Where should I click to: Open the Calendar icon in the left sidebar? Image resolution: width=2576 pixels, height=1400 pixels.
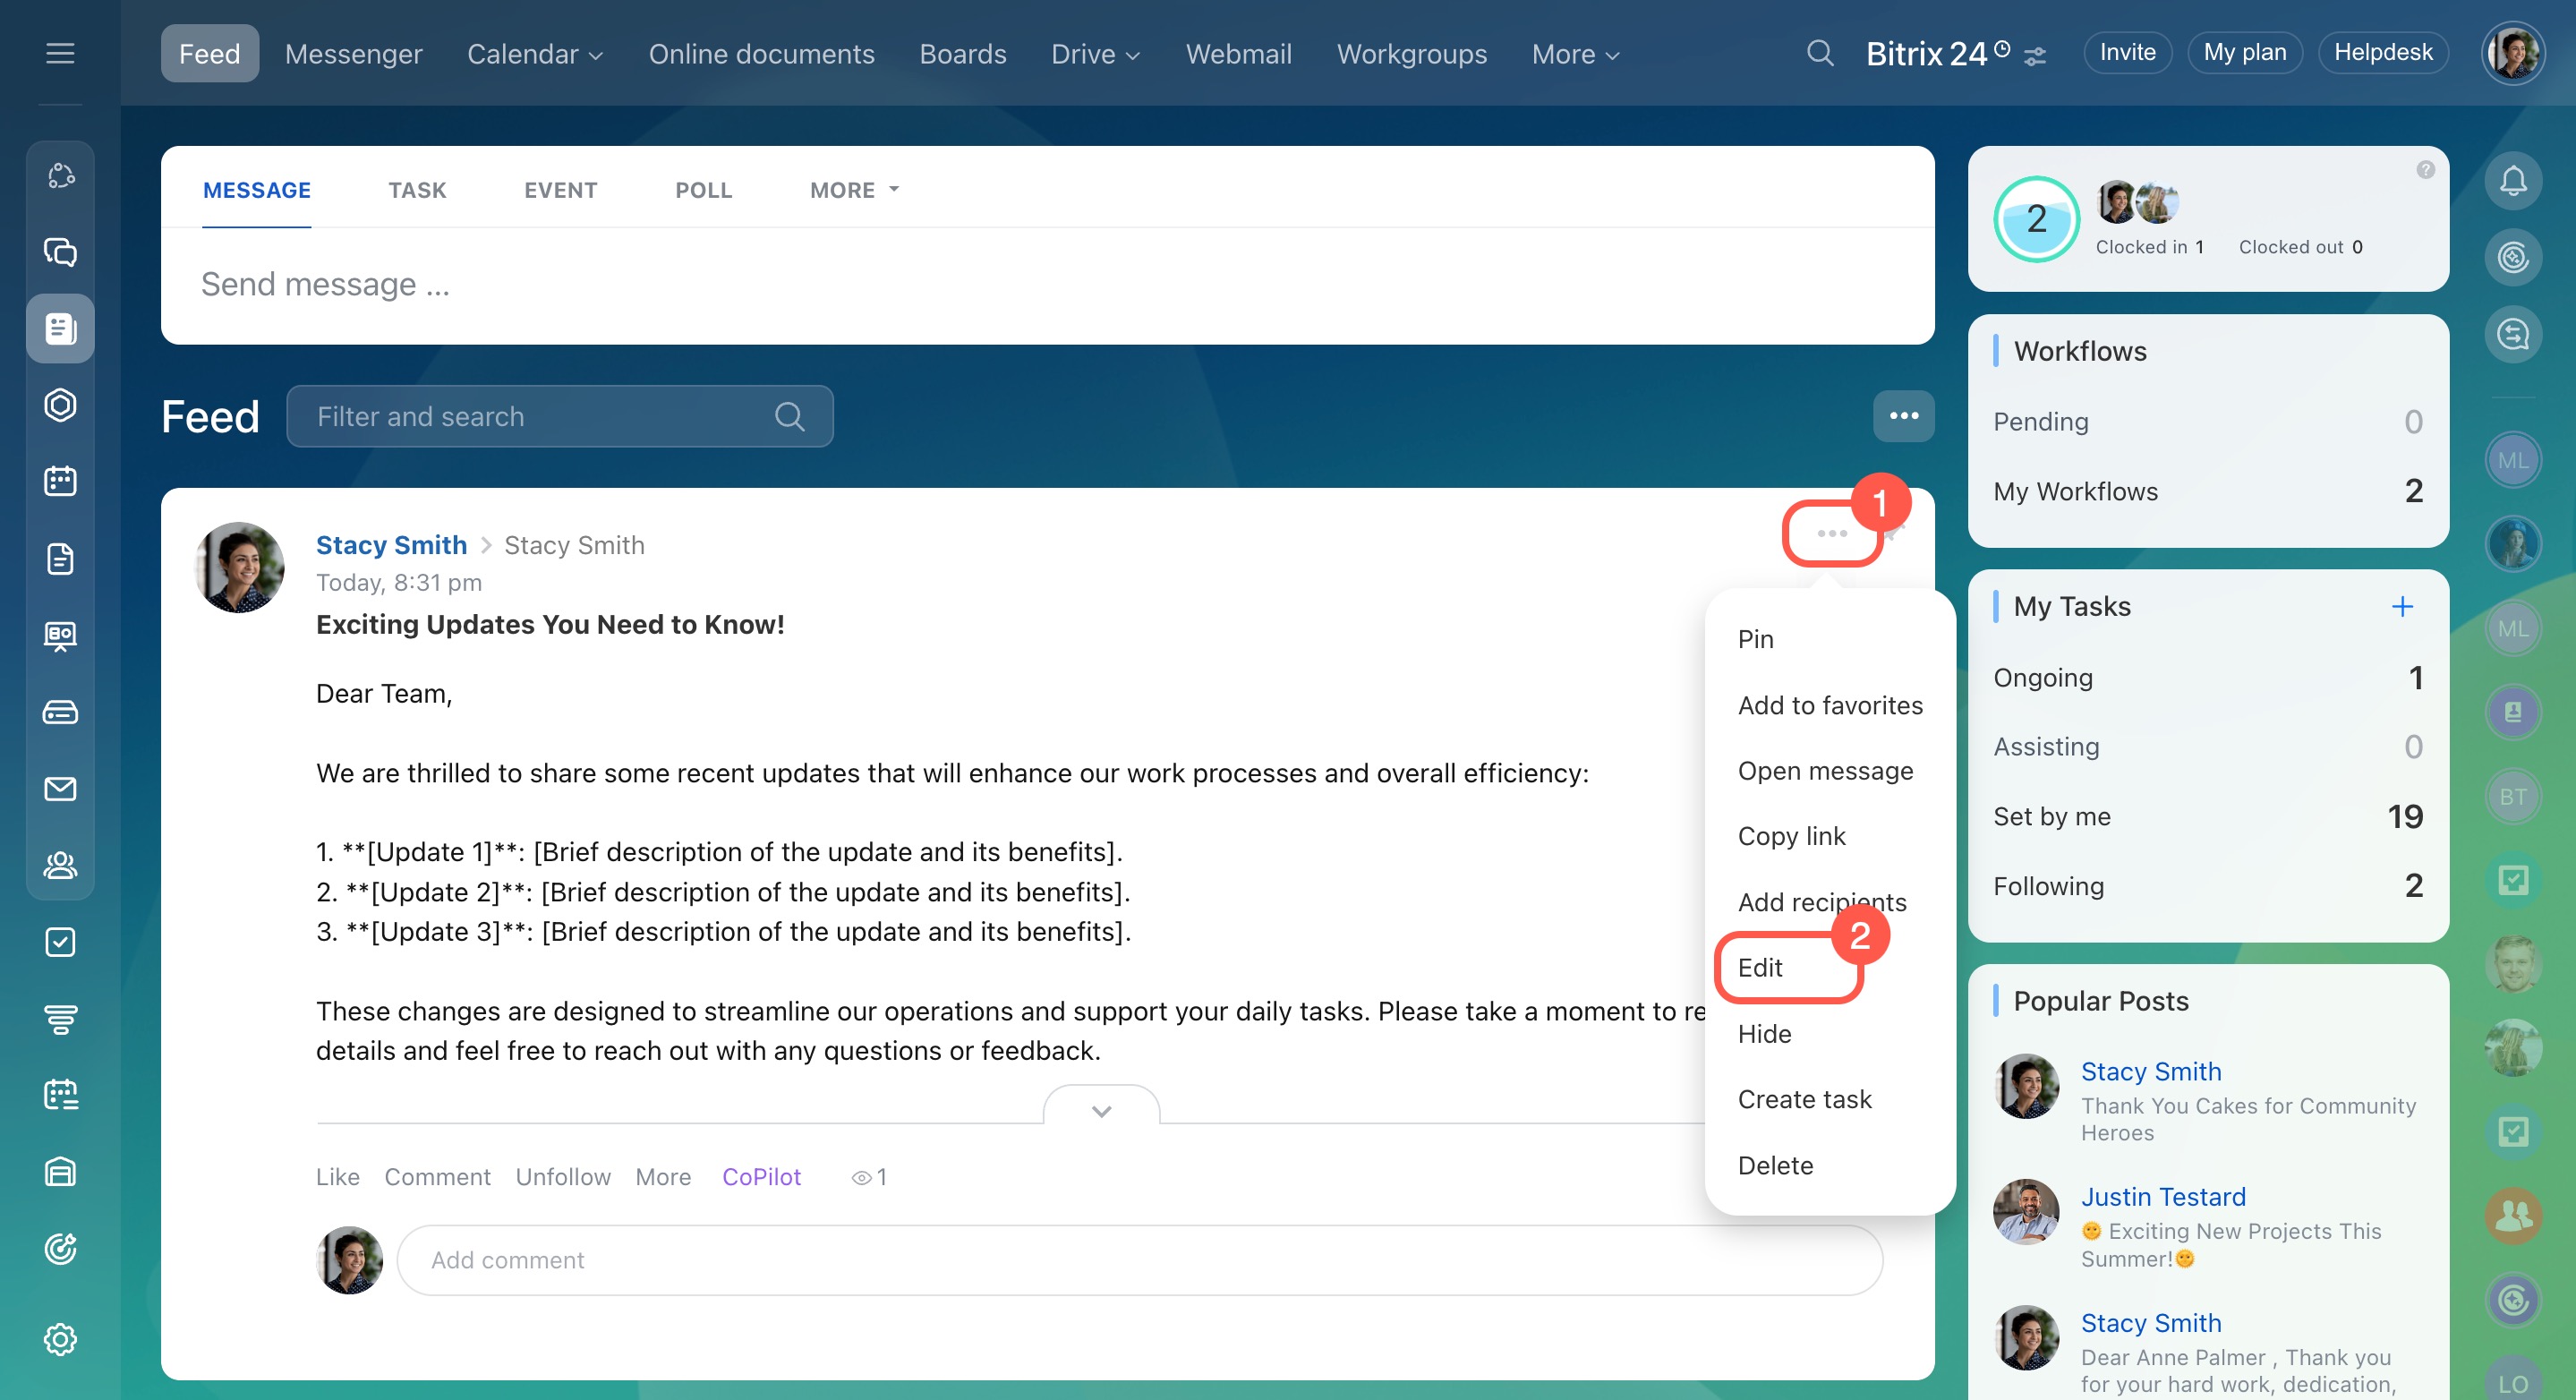(x=60, y=481)
